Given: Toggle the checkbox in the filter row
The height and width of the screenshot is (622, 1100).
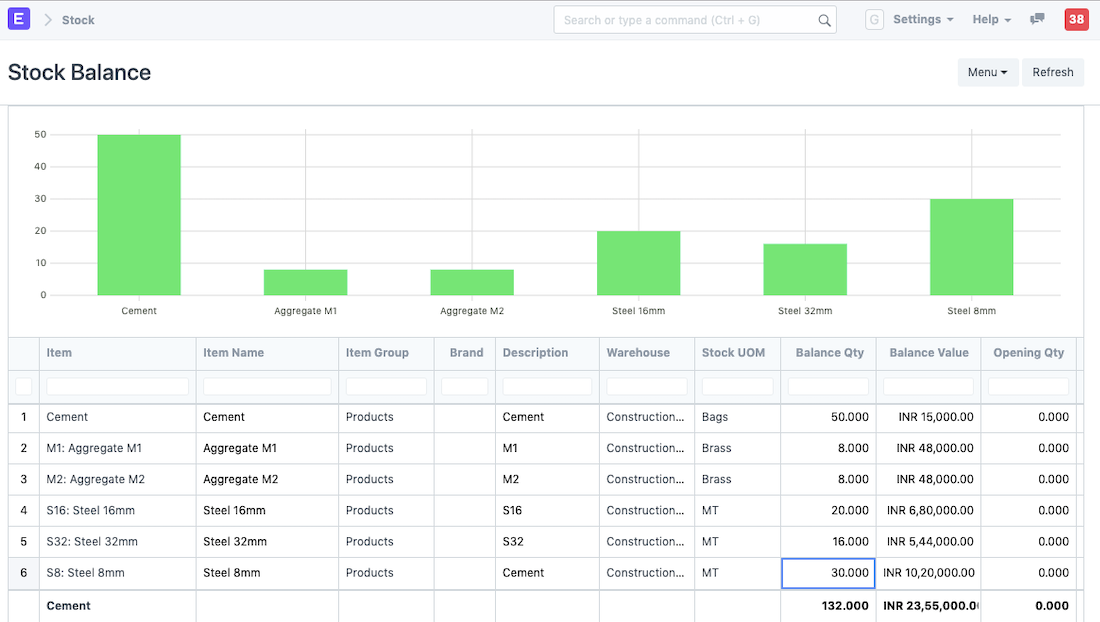Looking at the screenshot, I should point(24,387).
